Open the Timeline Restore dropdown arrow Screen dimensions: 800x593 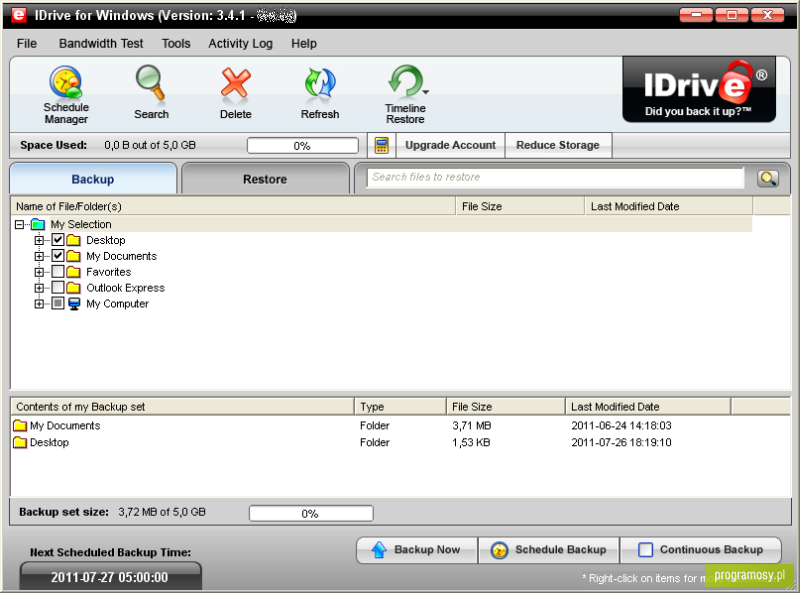(426, 92)
